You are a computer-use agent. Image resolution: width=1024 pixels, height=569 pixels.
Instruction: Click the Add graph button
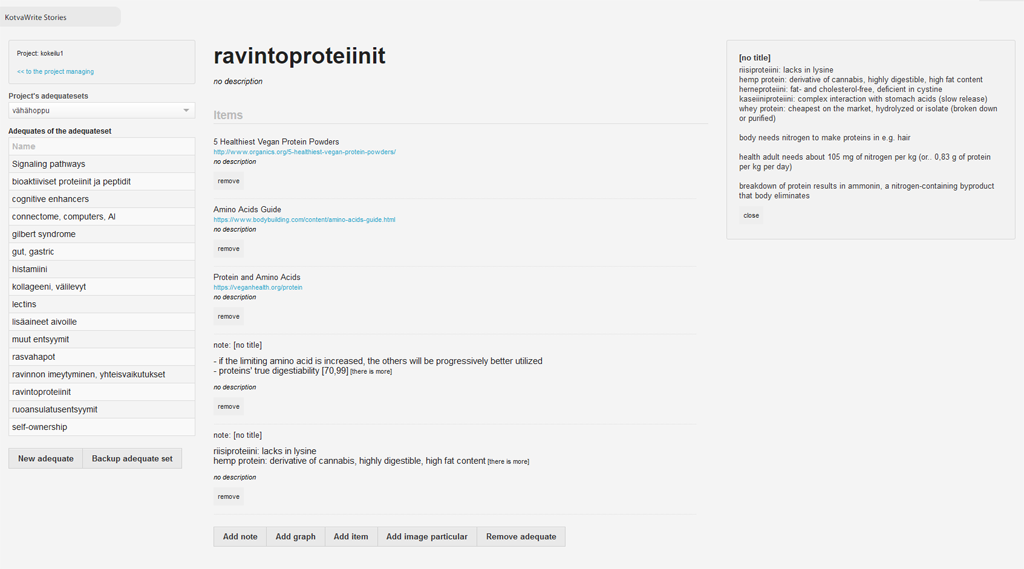tap(295, 537)
